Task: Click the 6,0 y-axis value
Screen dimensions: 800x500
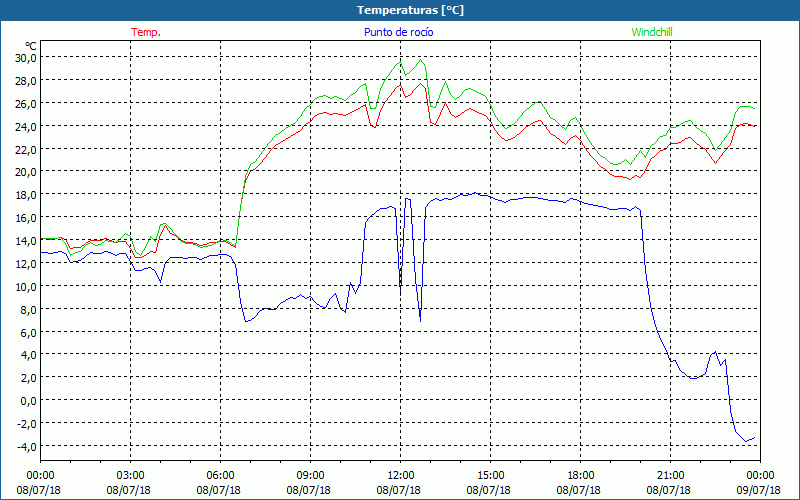Action: coord(29,333)
